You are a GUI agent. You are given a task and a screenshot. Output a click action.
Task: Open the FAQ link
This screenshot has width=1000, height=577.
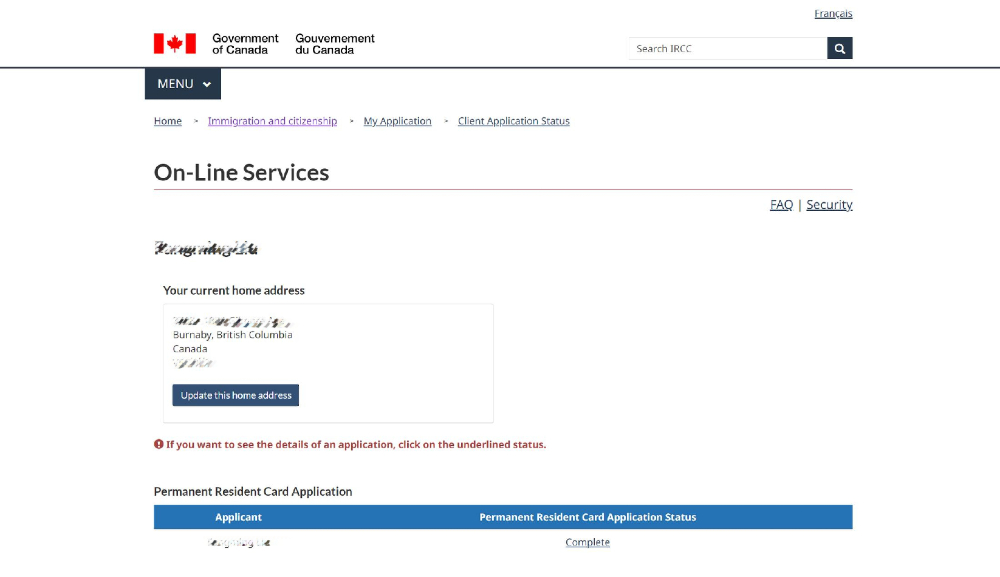[x=781, y=205]
